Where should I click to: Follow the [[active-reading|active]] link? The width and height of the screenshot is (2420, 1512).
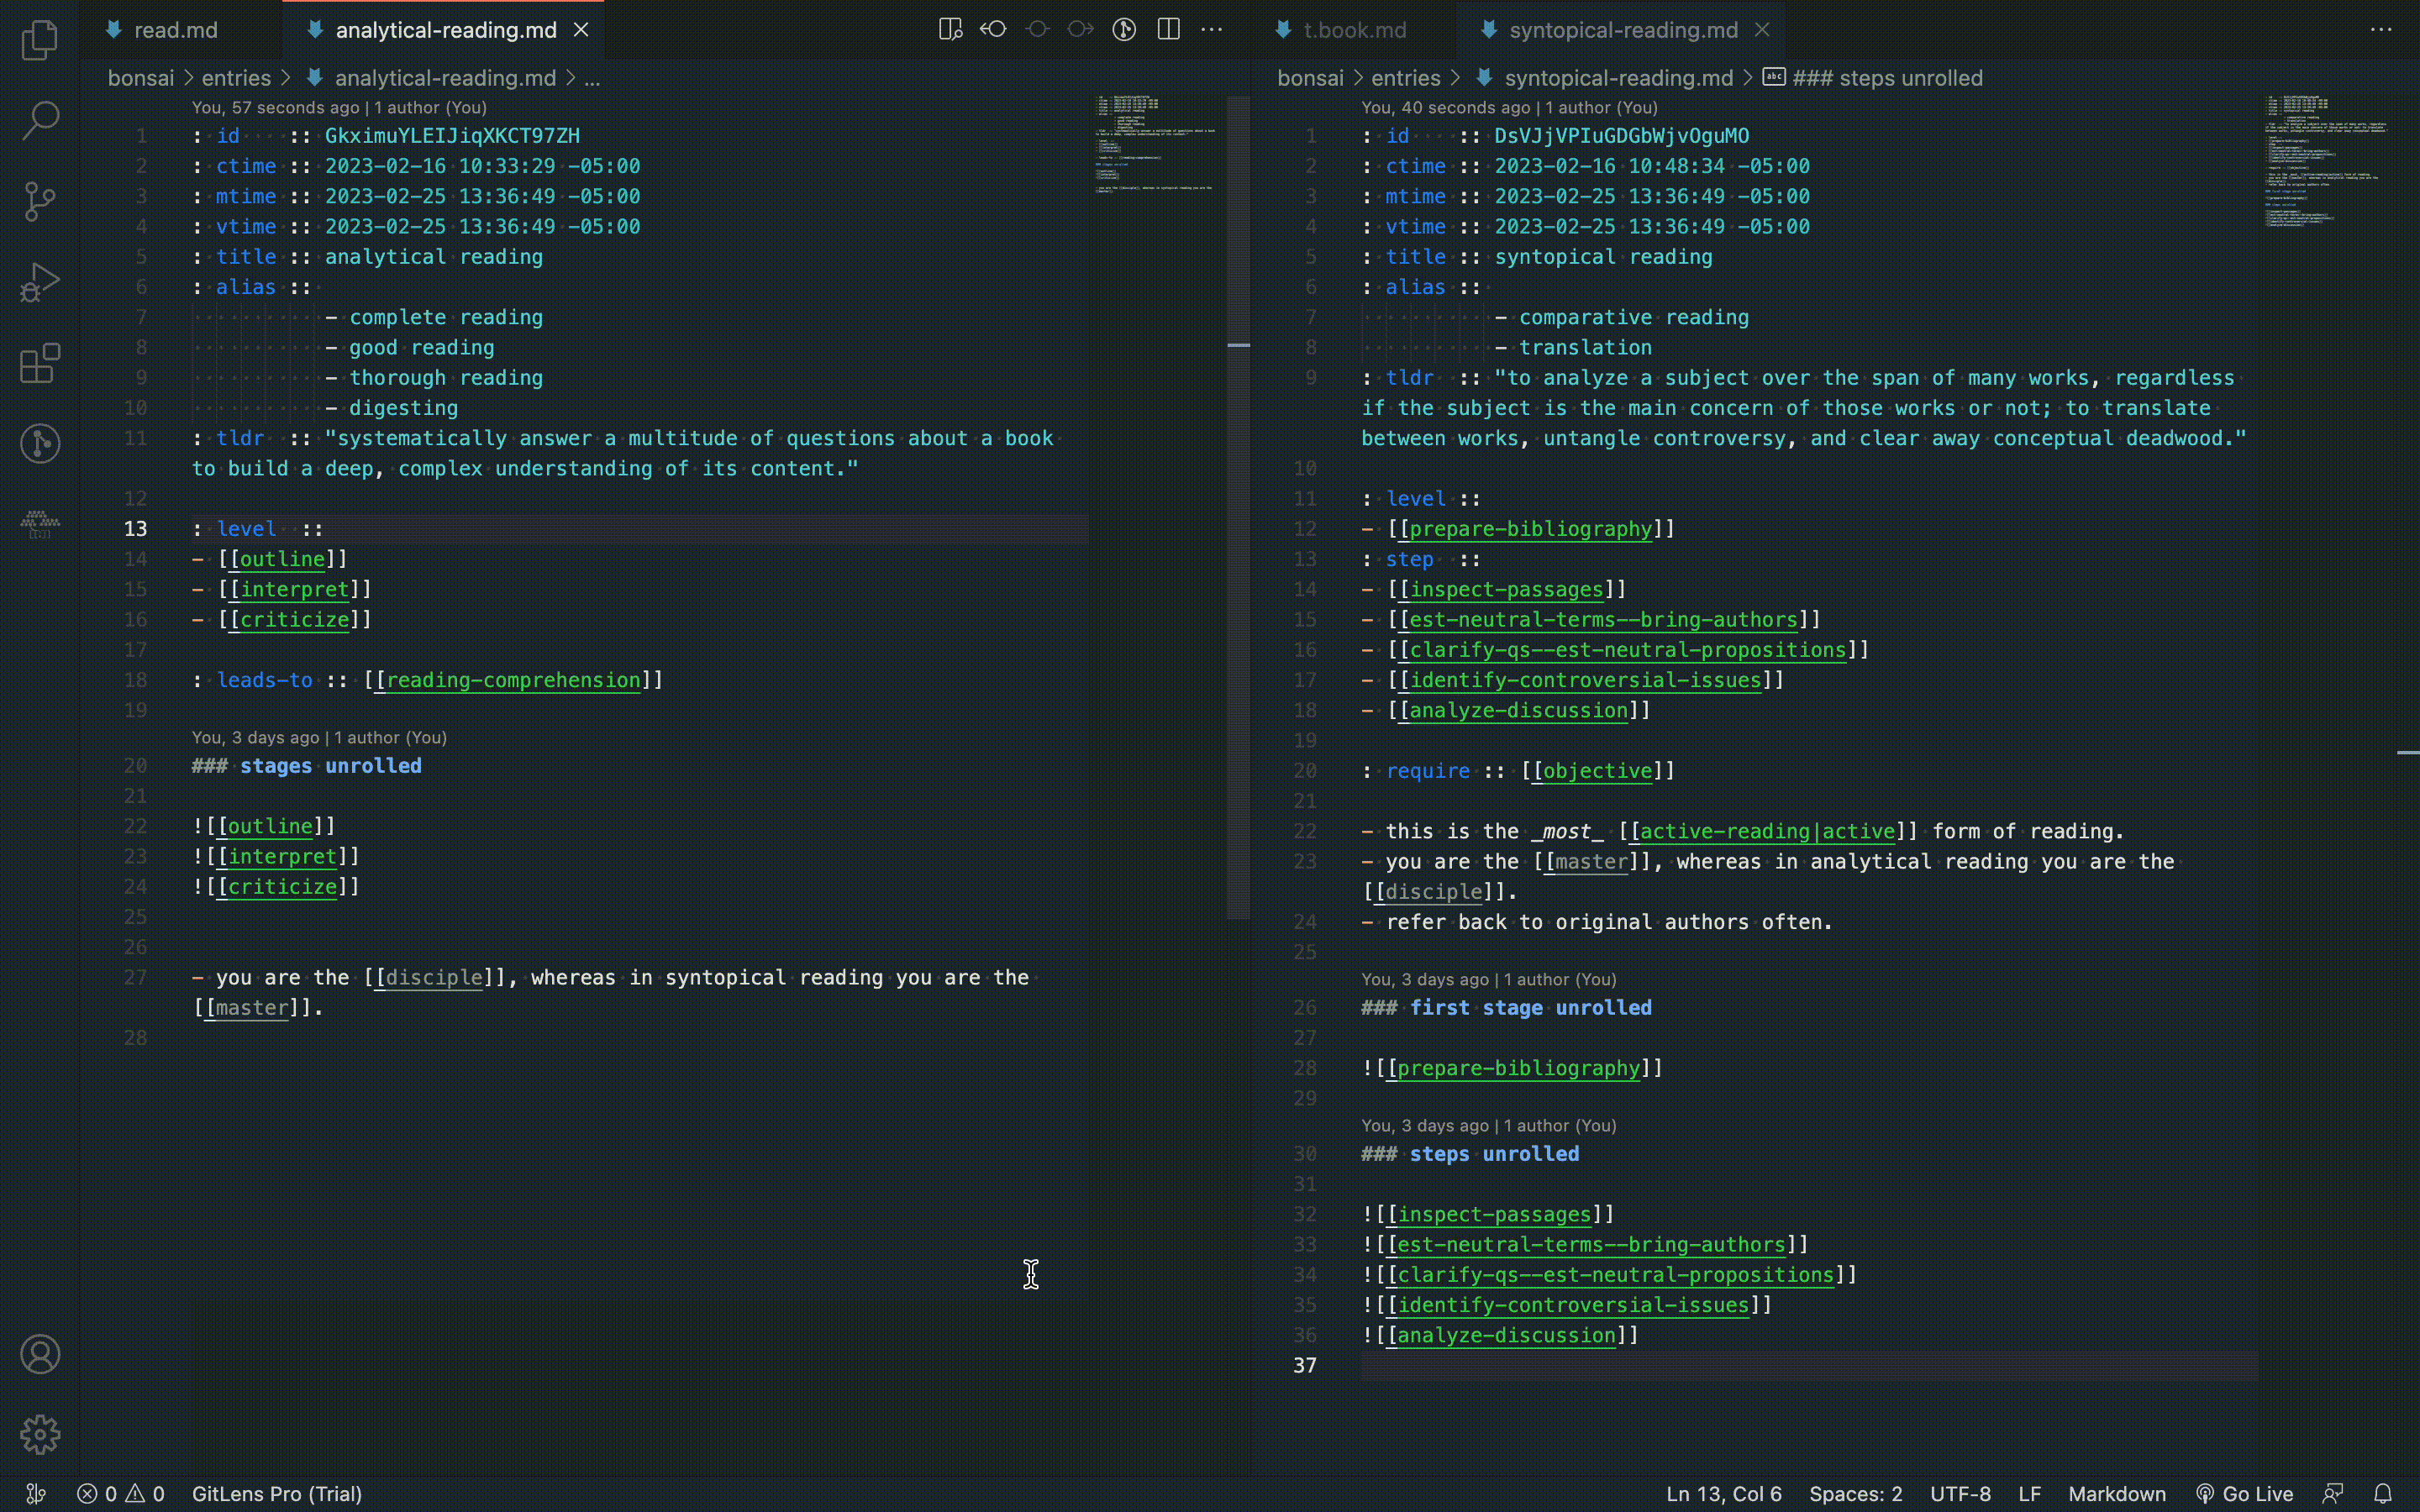(x=1768, y=831)
